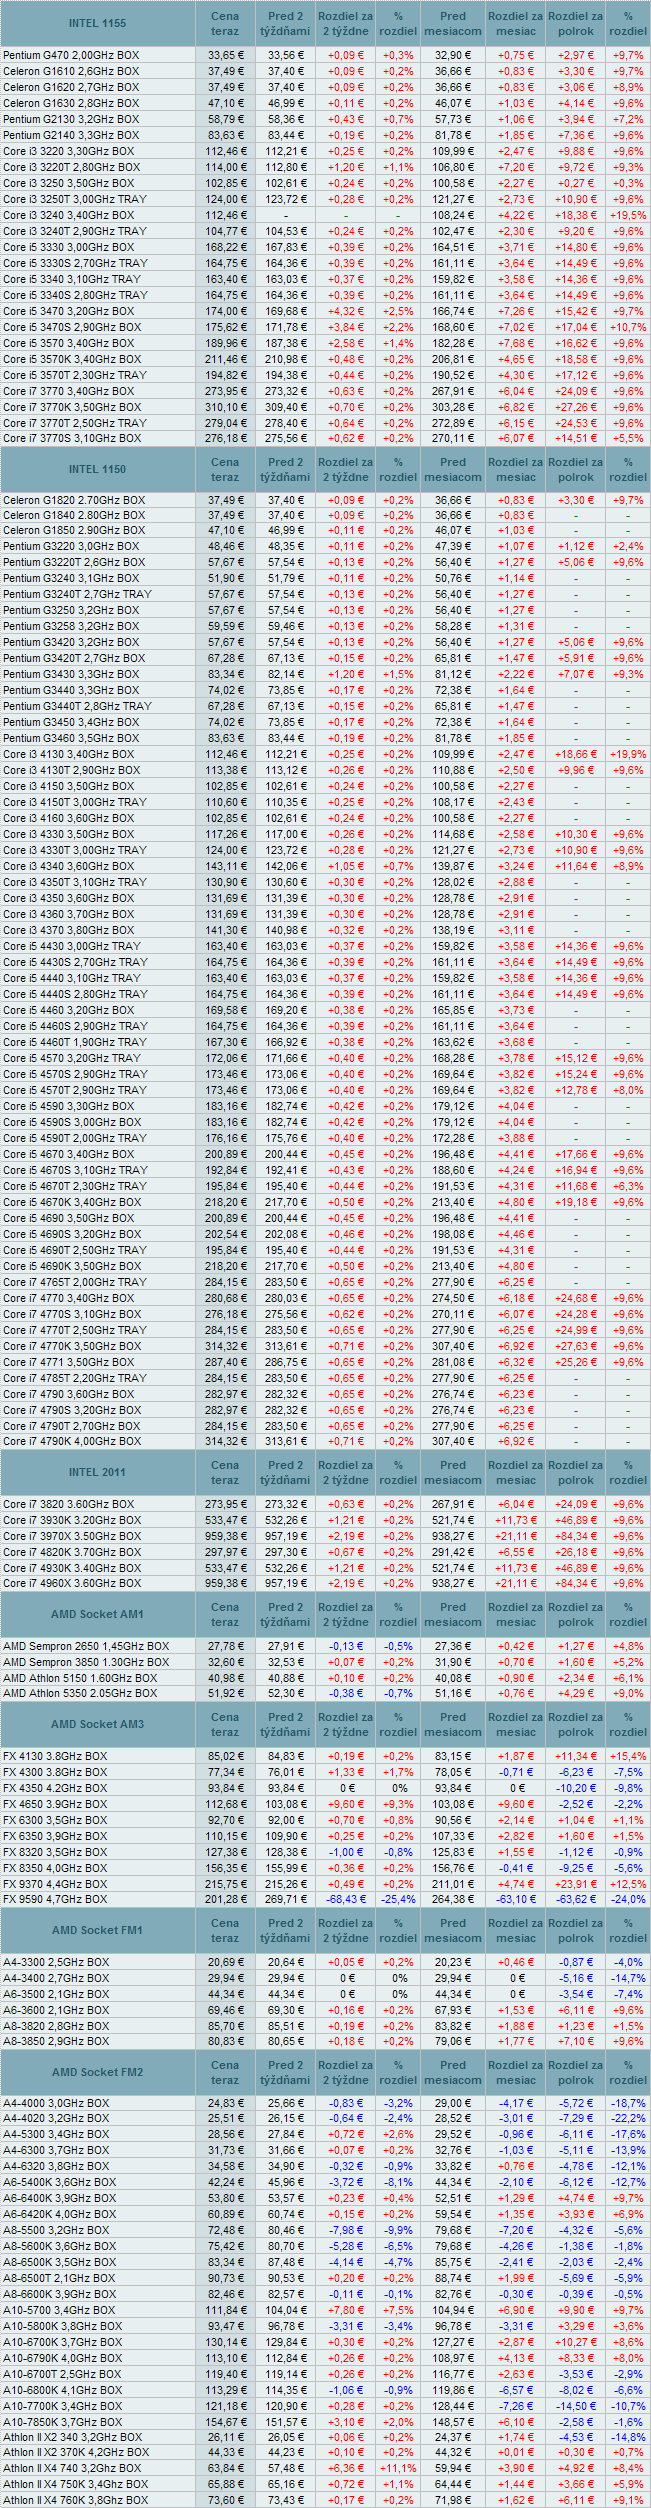This screenshot has width=651, height=2508.
Task: Select FX 4650 3.9GHz BOX name
Action: pos(55,1804)
